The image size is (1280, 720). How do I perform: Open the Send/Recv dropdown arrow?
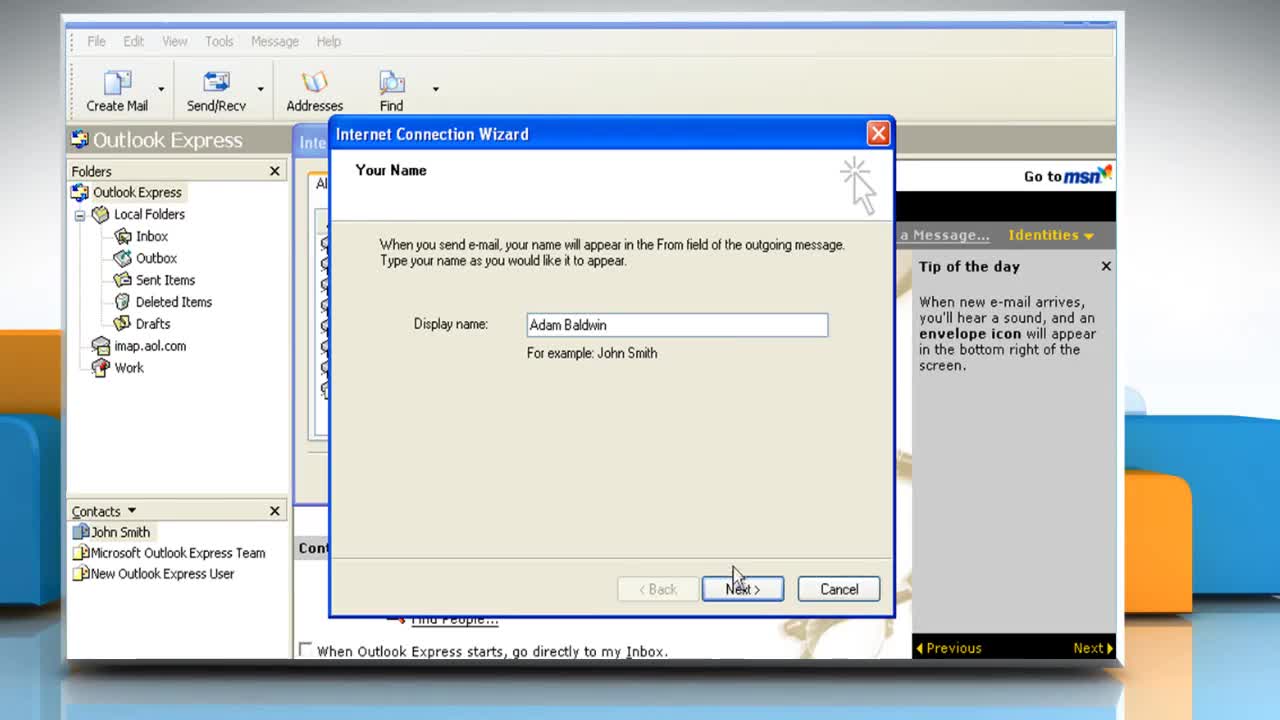click(260, 89)
